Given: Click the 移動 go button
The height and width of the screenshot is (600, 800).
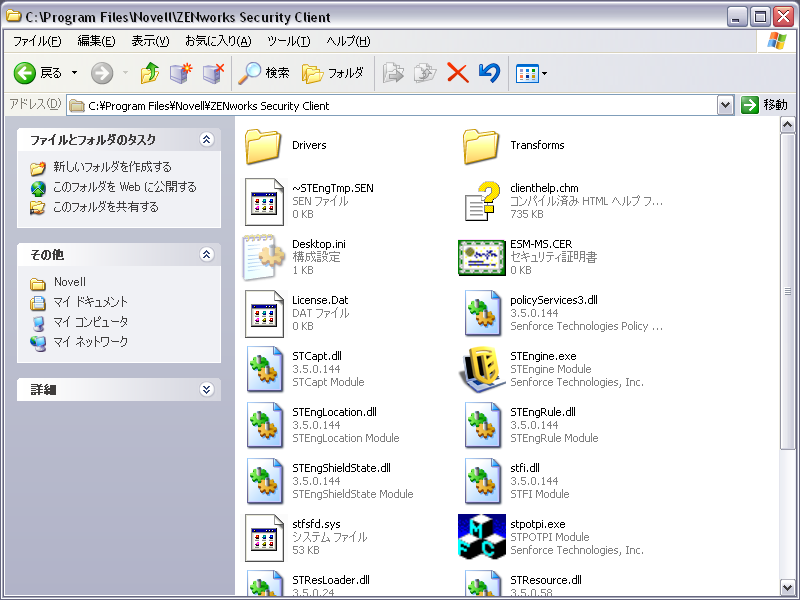Looking at the screenshot, I should tap(764, 105).
